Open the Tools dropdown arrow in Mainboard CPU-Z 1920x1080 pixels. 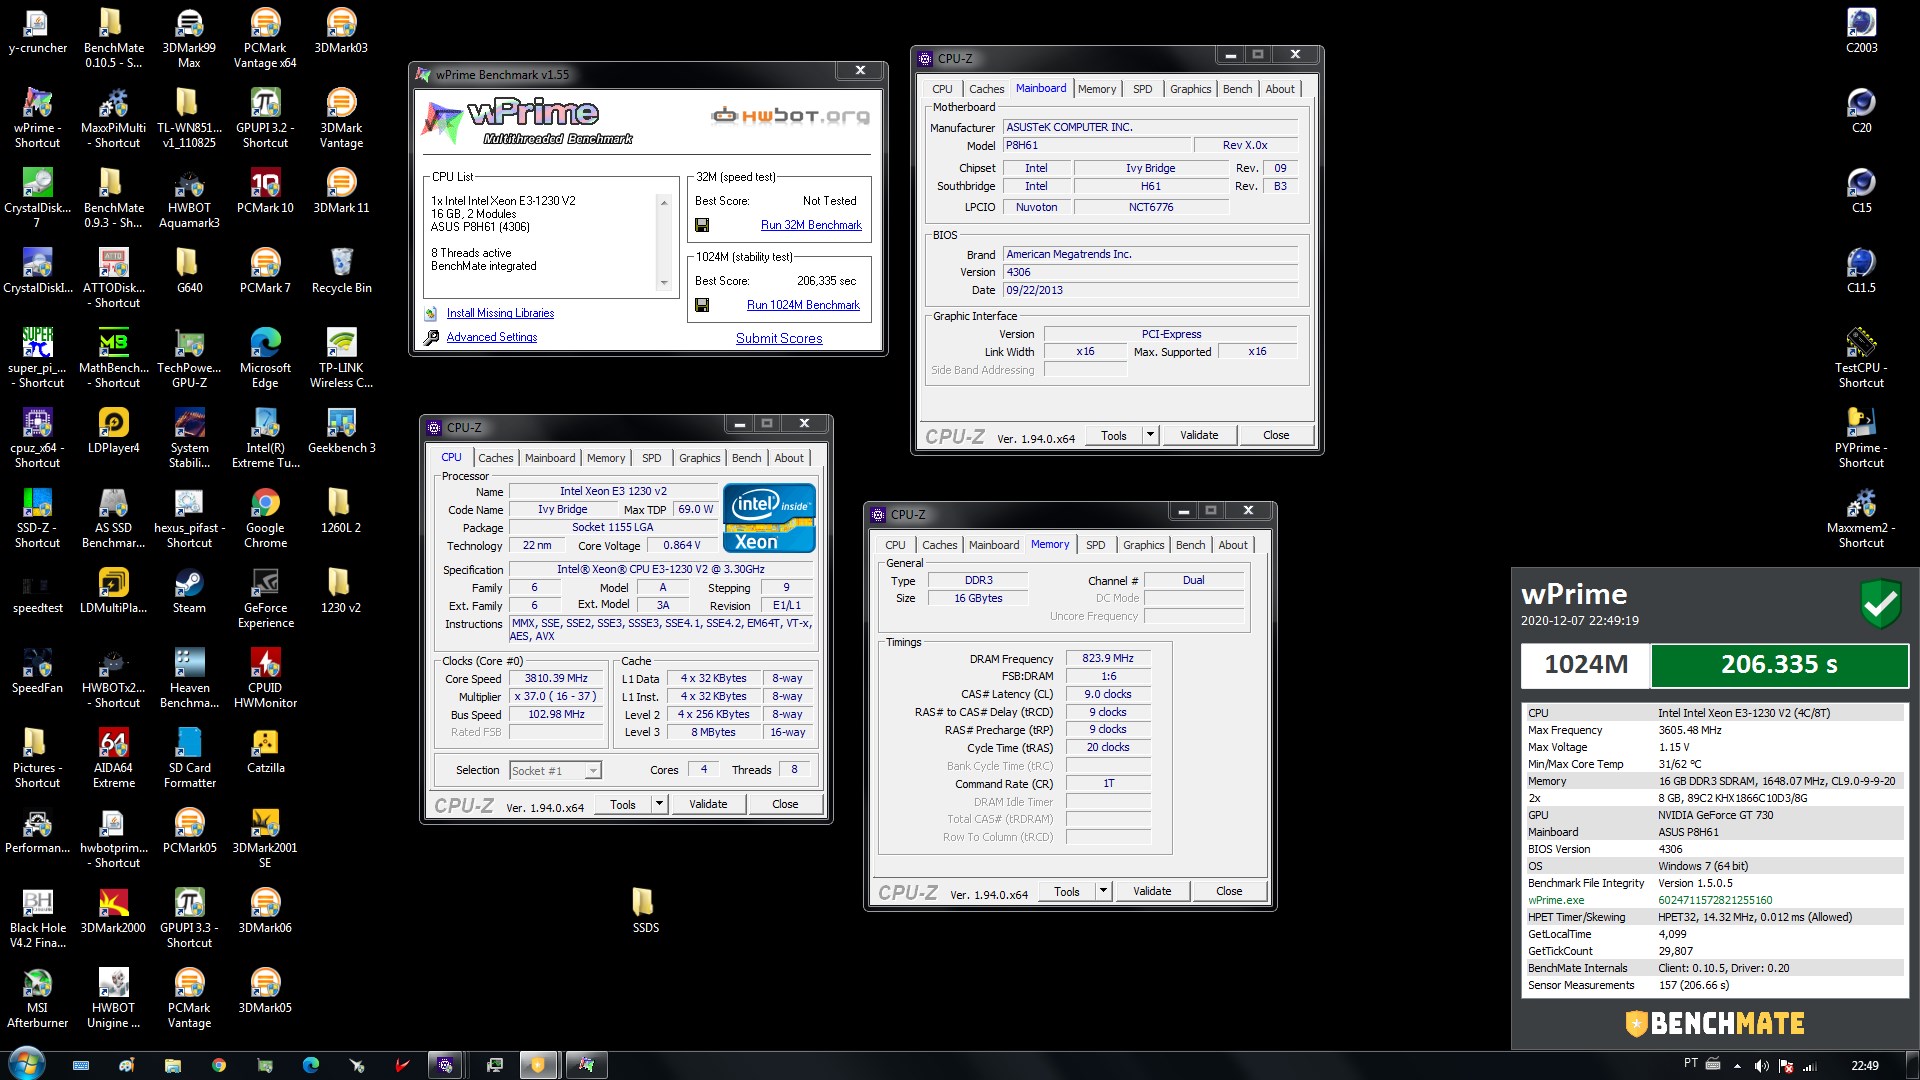coord(1150,435)
